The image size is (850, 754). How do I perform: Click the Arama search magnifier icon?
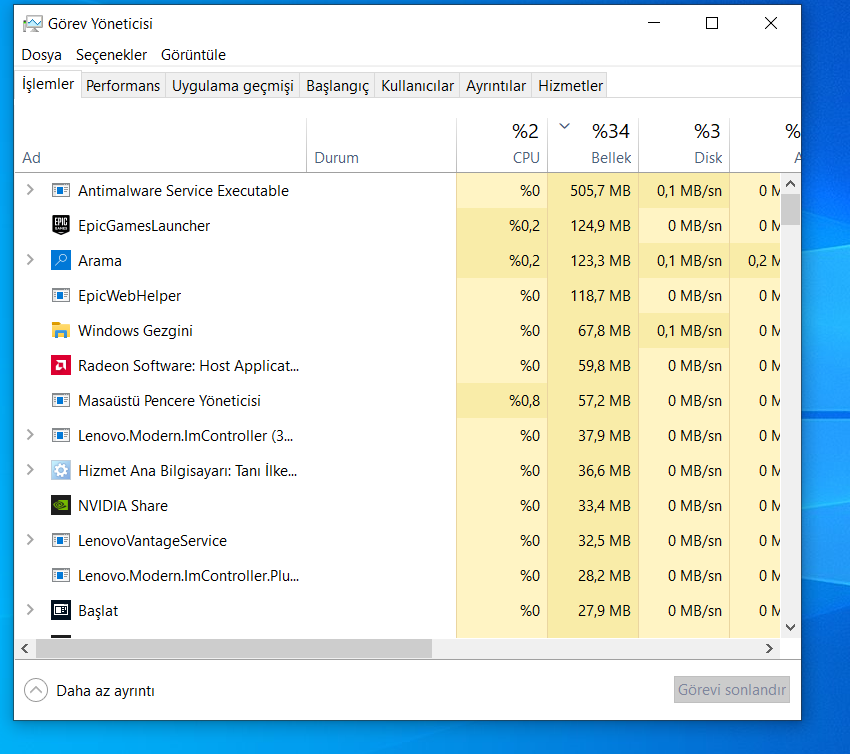click(61, 260)
